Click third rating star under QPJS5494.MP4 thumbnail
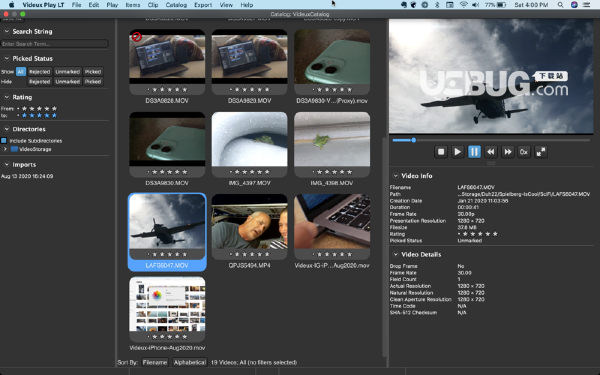Image resolution: width=600 pixels, height=375 pixels. click(x=252, y=254)
